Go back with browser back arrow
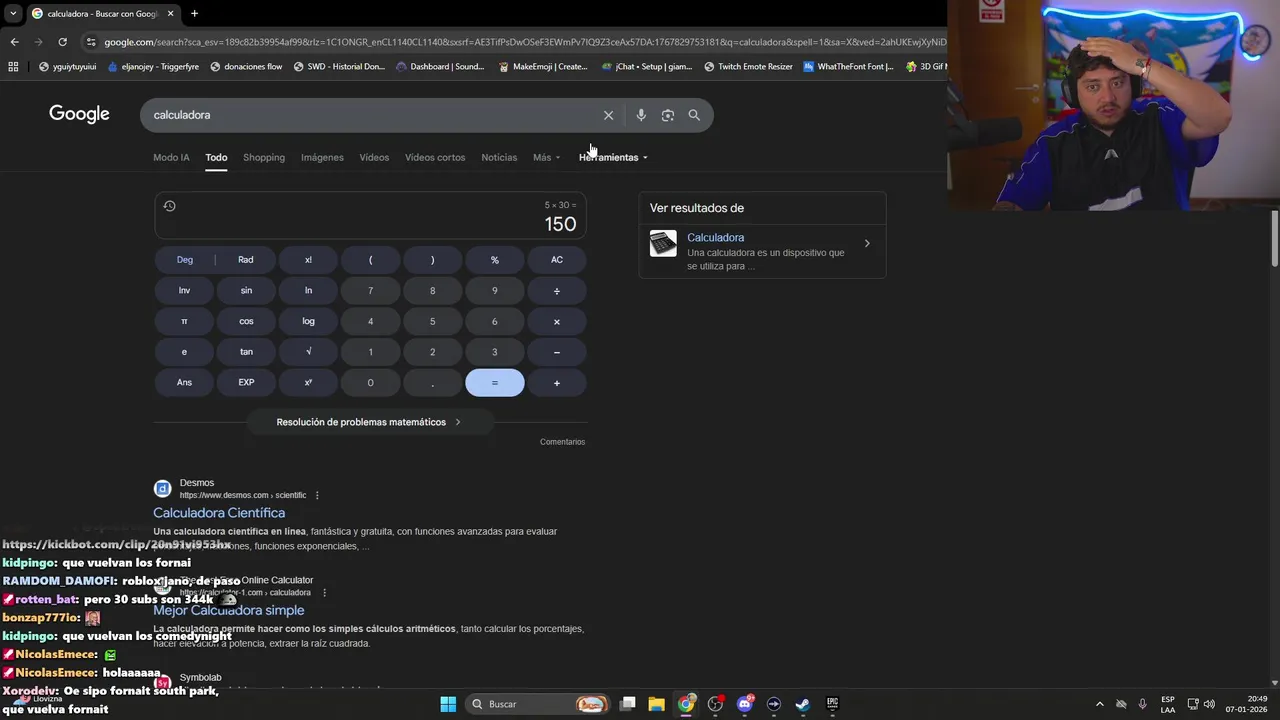Screen dimensions: 1280x720 click(x=14, y=42)
